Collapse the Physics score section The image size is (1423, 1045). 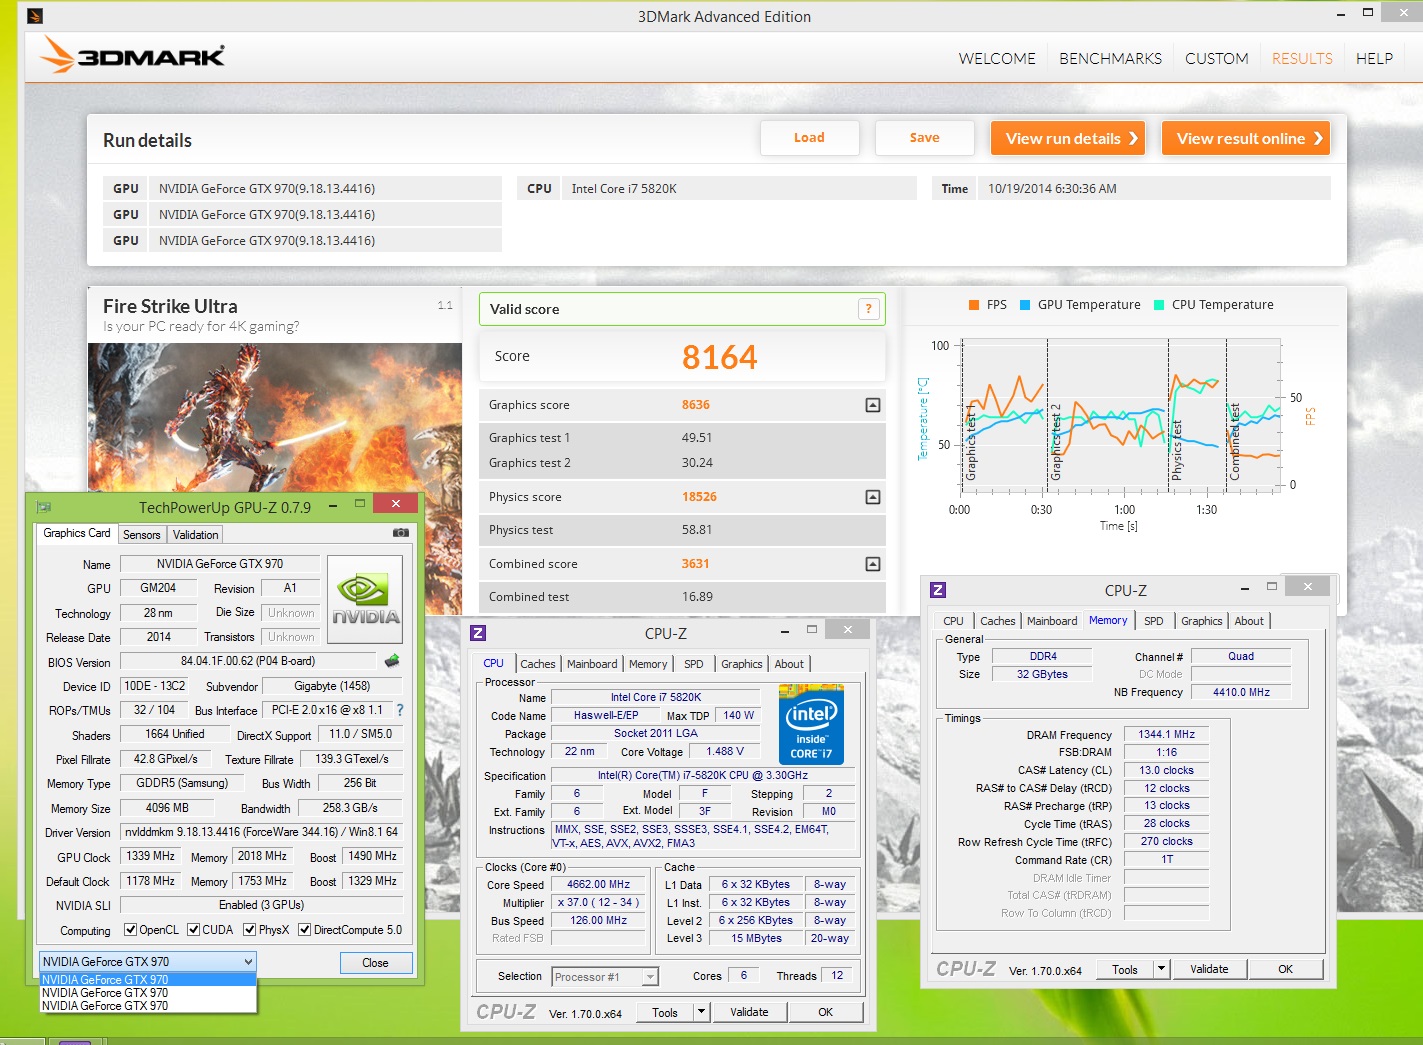point(873,497)
